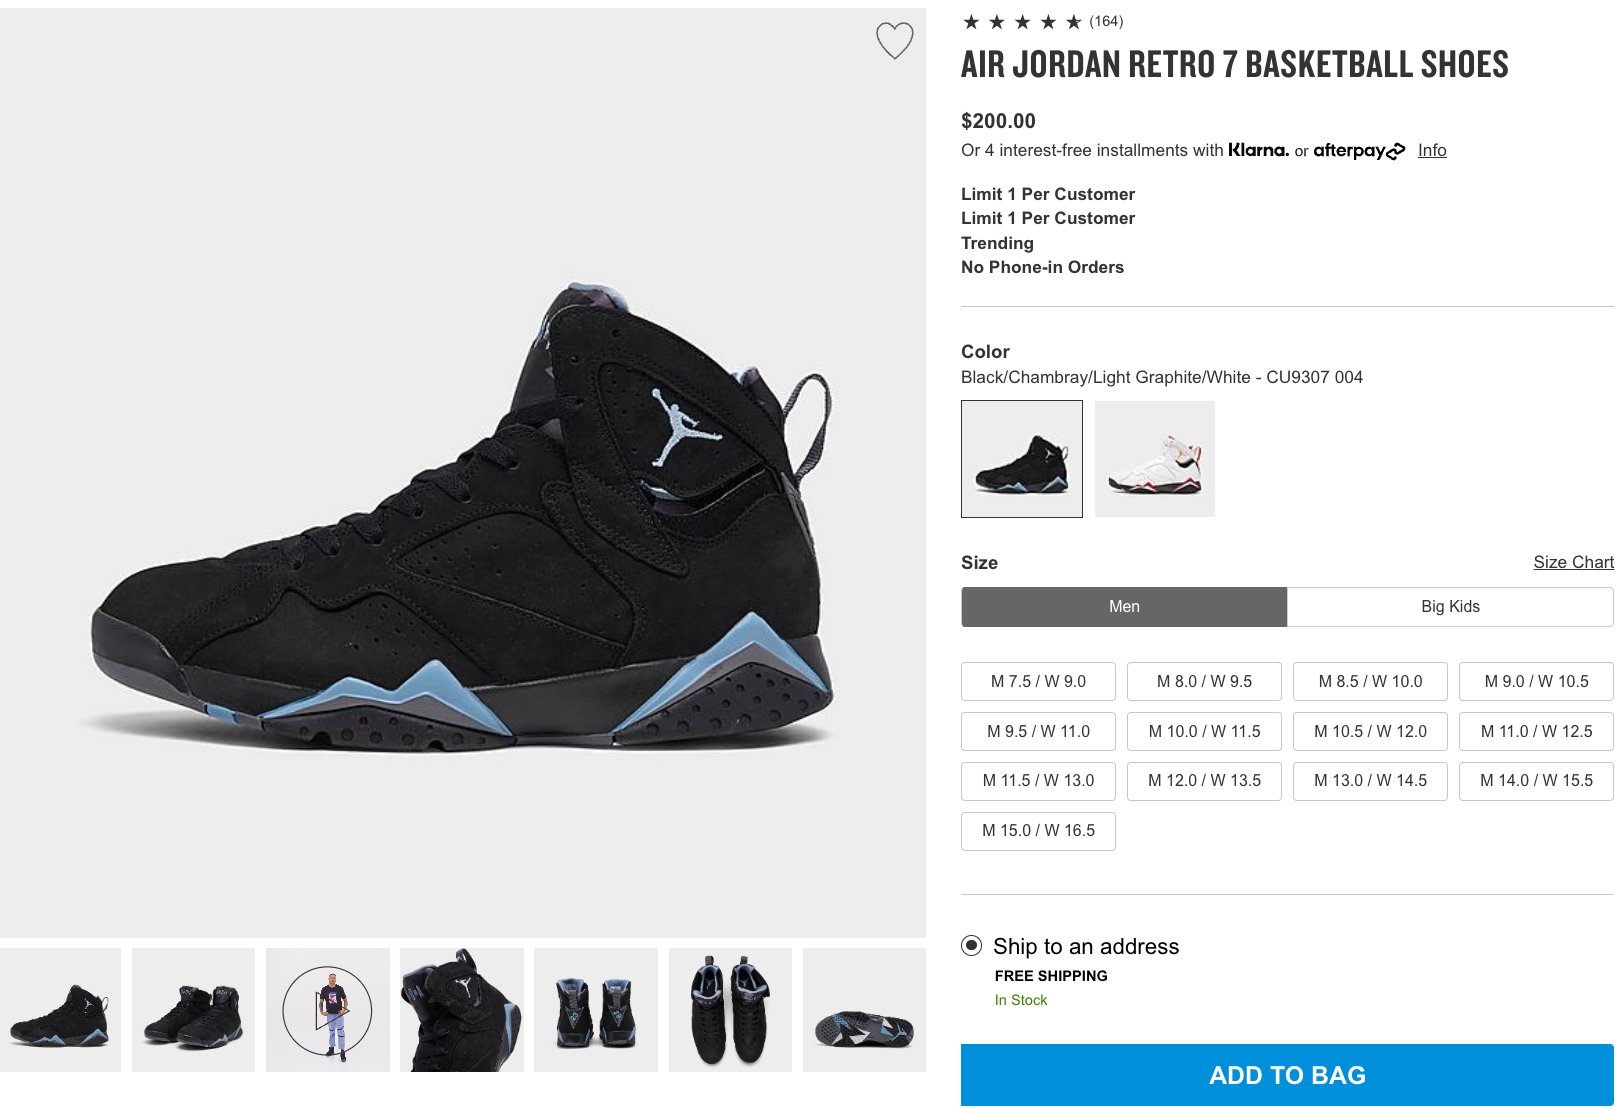
Task: View the side-profile shoe thumbnail
Action: [60, 1010]
